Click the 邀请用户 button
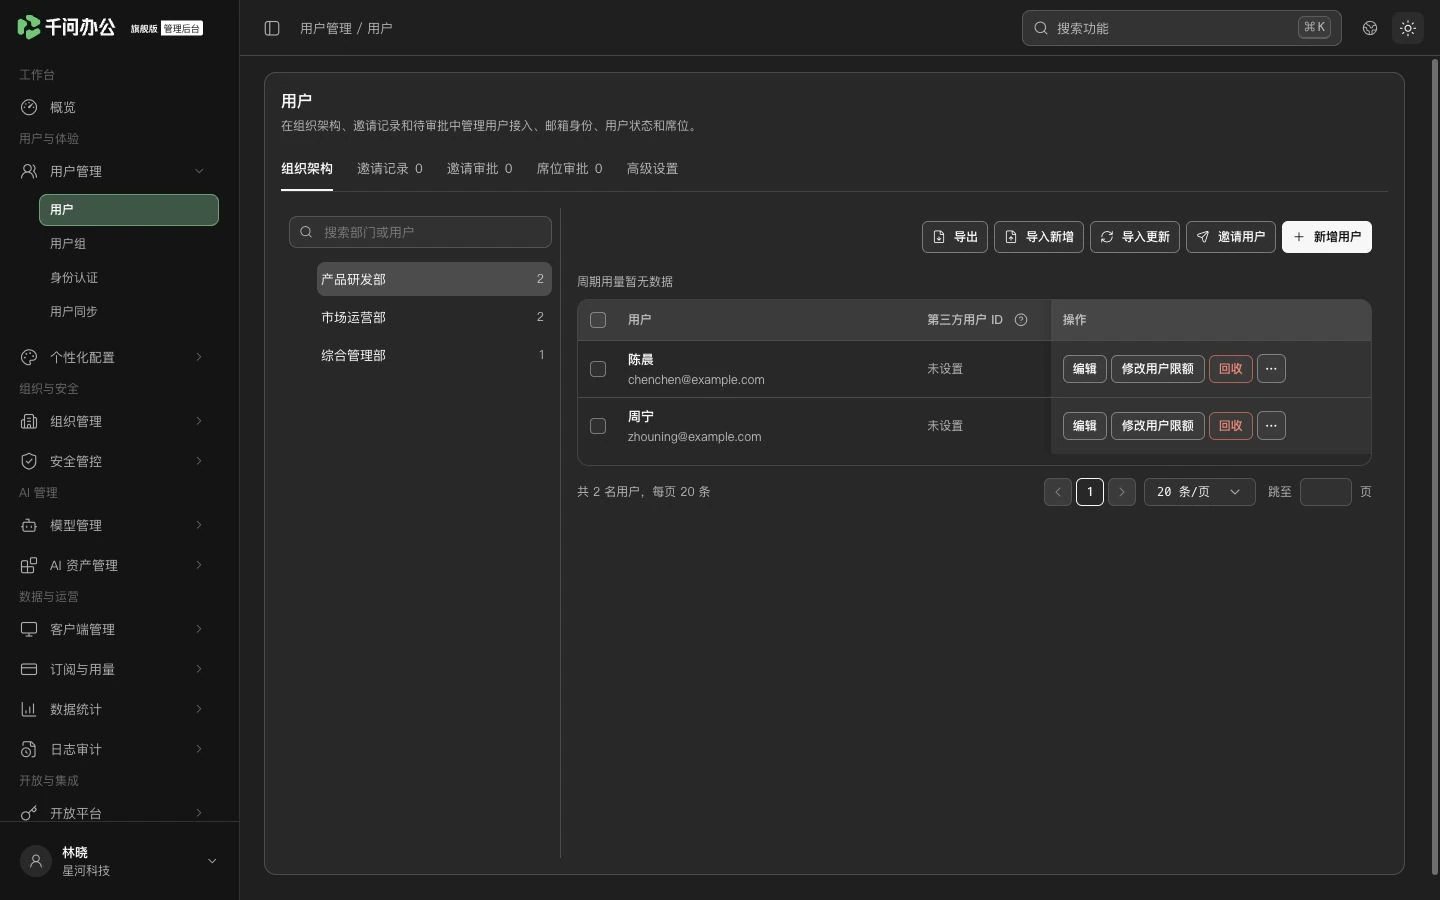The height and width of the screenshot is (900, 1440). (x=1231, y=237)
